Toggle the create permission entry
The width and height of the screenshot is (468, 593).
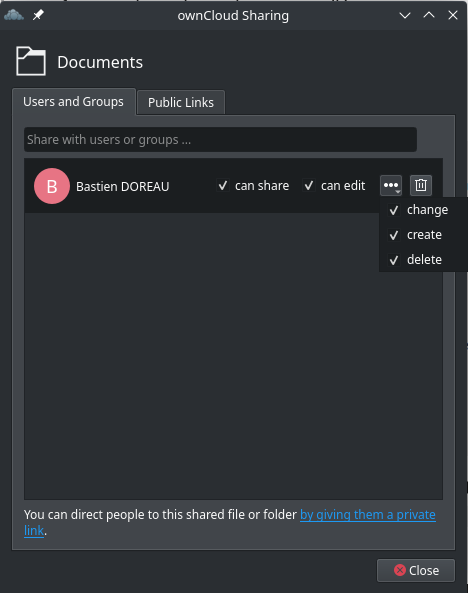point(423,235)
